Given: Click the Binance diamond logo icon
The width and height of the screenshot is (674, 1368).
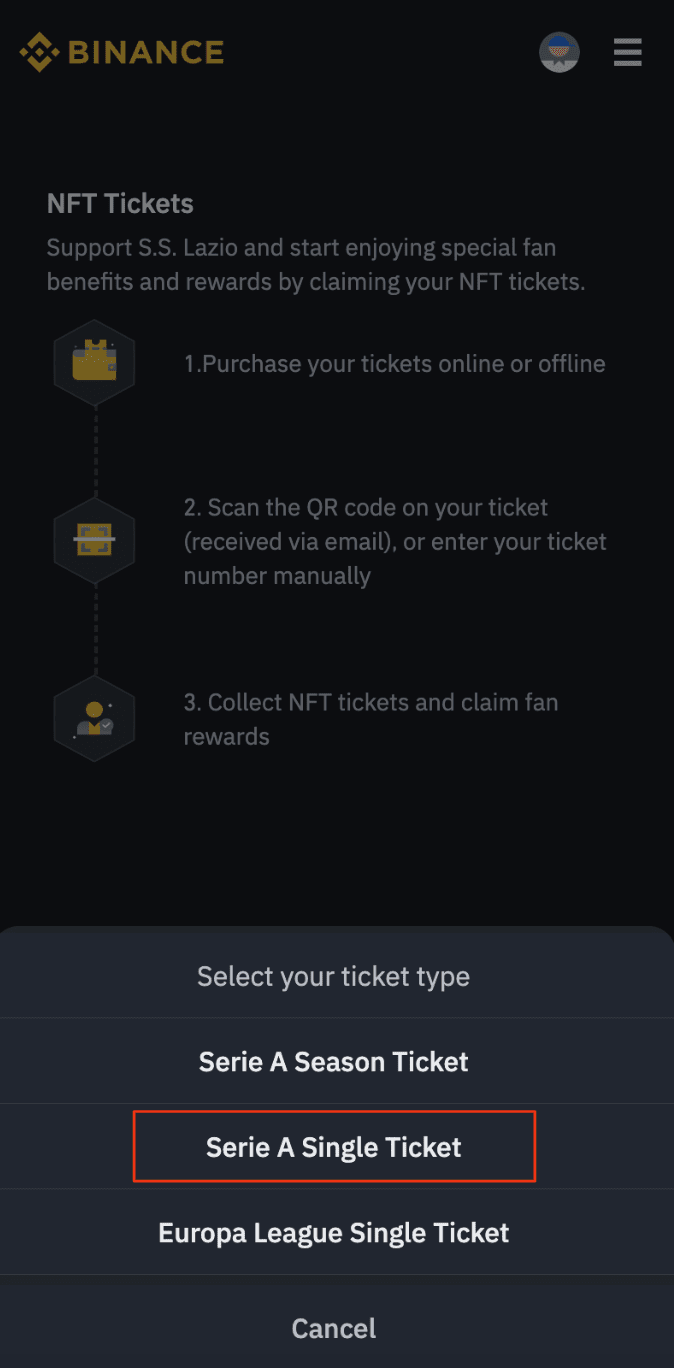Looking at the screenshot, I should pyautogui.click(x=40, y=52).
